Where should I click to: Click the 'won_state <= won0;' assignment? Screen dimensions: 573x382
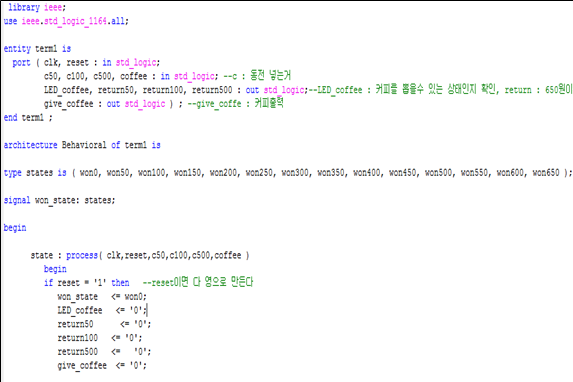pyautogui.click(x=102, y=296)
